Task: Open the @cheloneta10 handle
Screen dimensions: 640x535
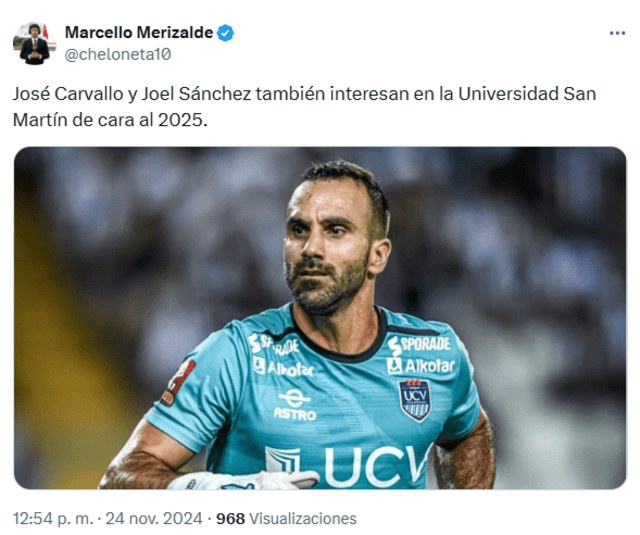Action: pyautogui.click(x=118, y=54)
